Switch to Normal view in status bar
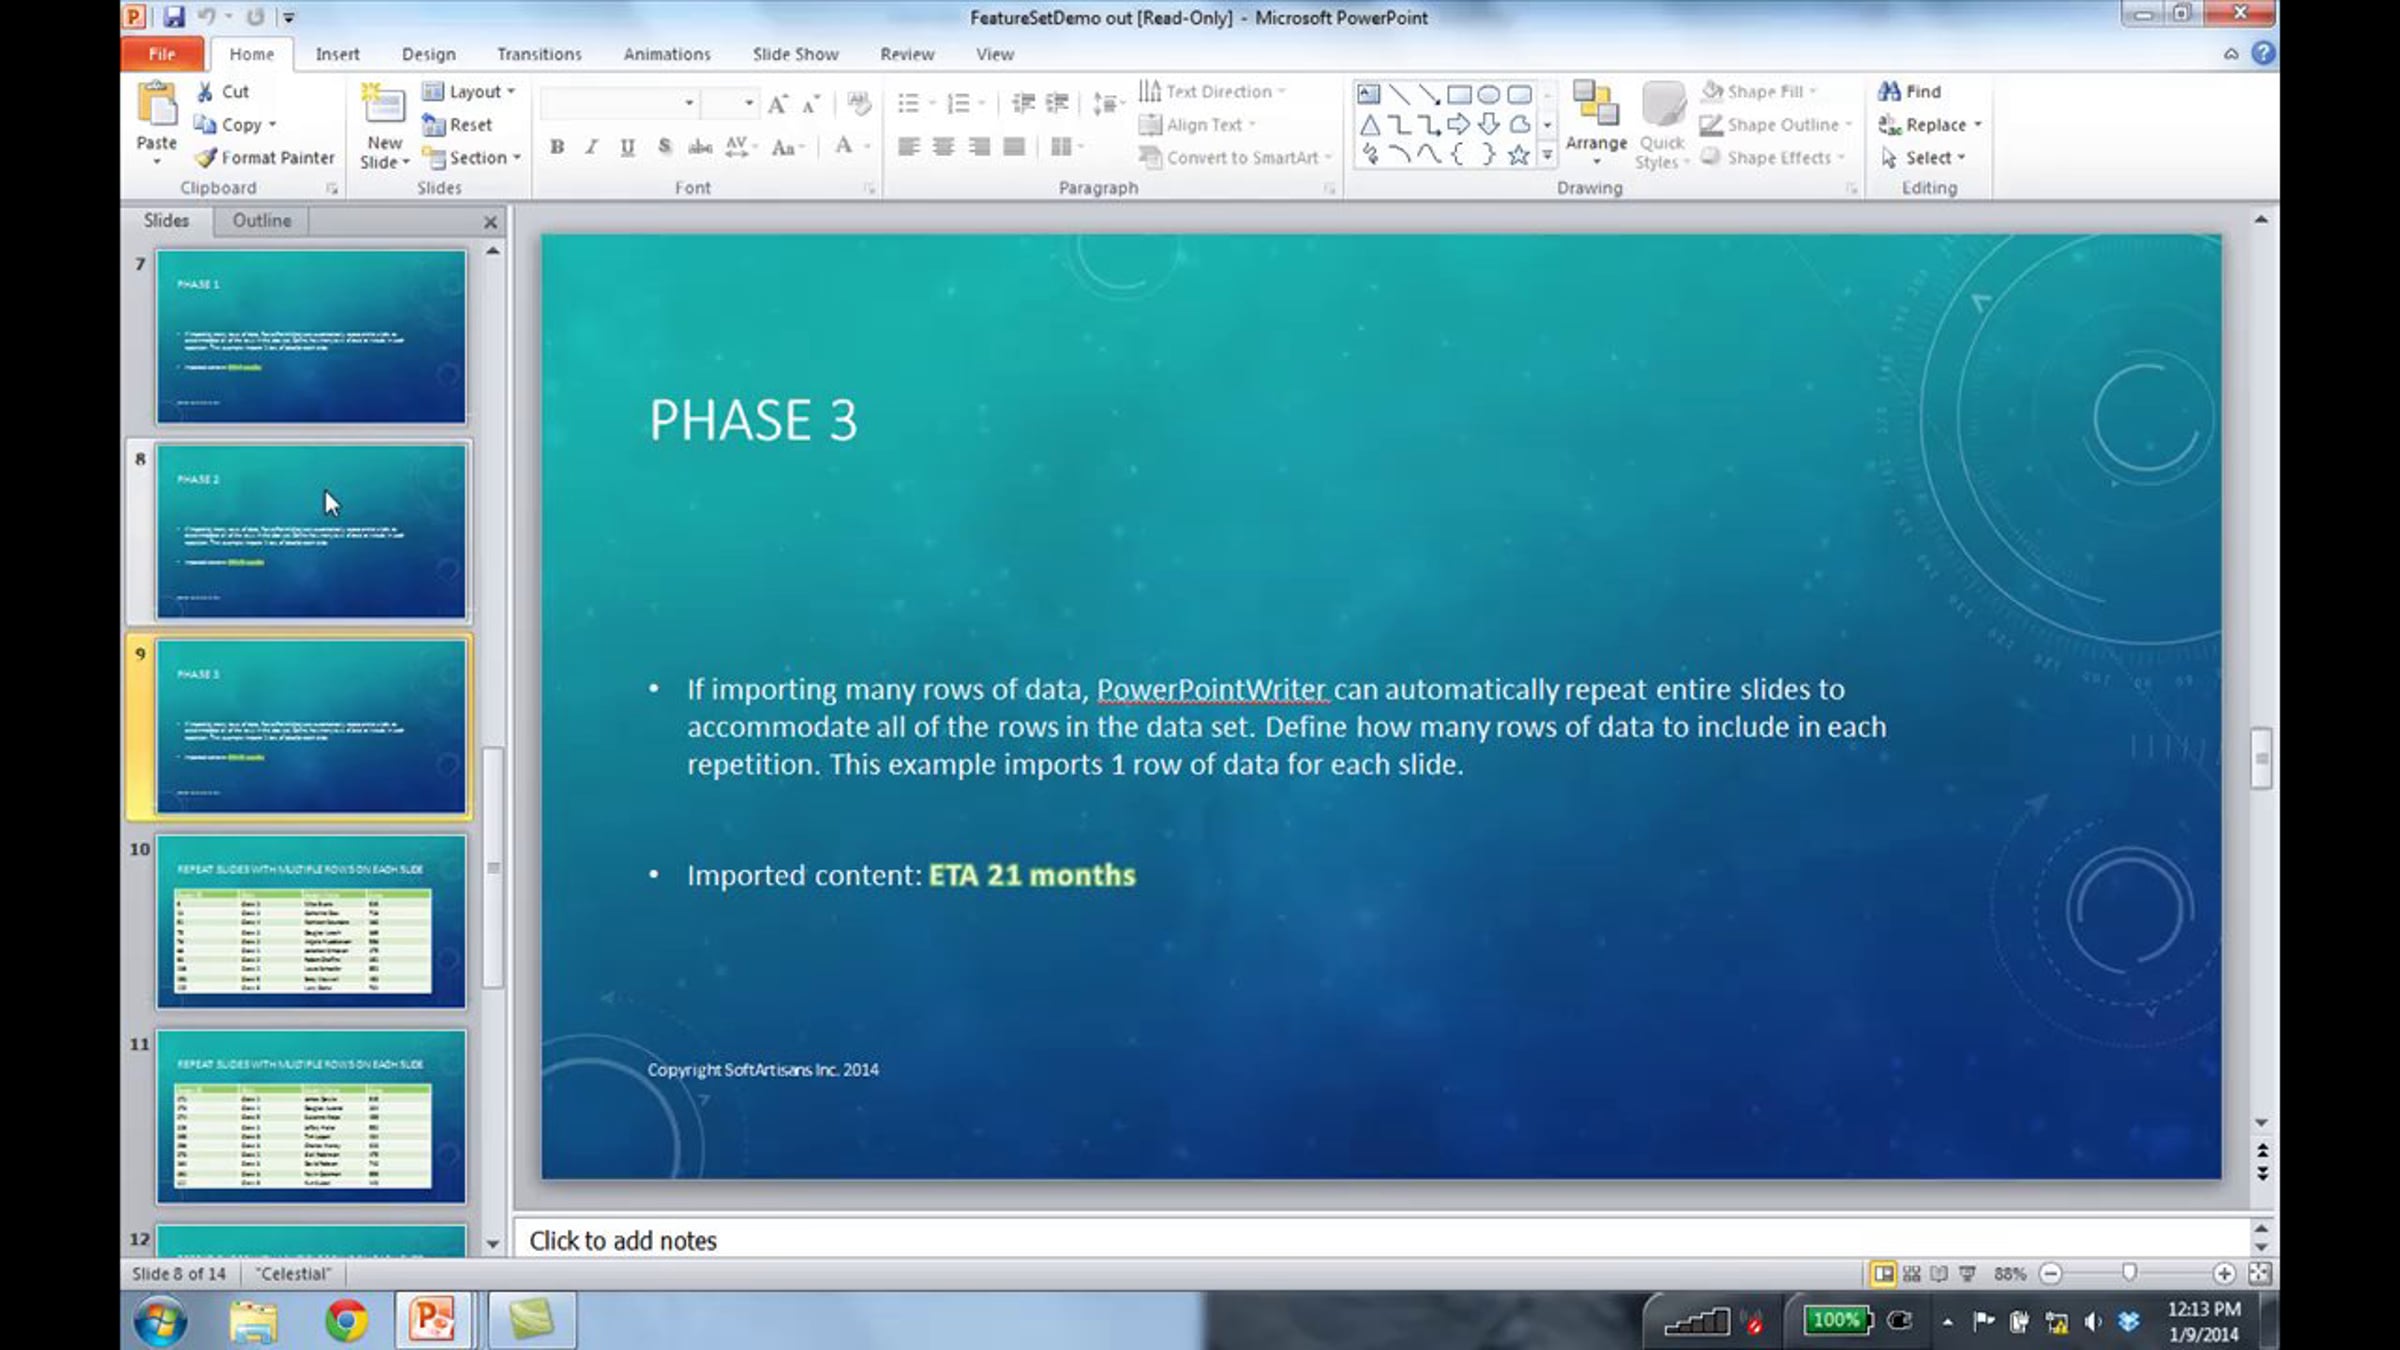The height and width of the screenshot is (1350, 2400). coord(1883,1273)
